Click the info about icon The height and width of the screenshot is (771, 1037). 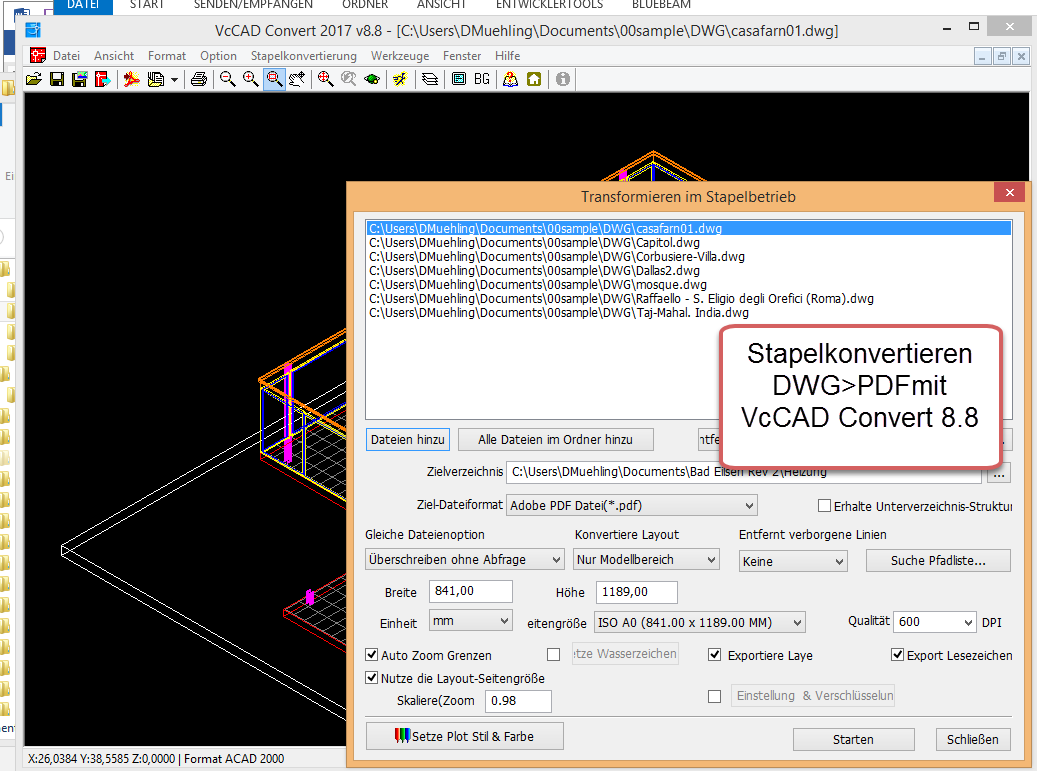[563, 79]
